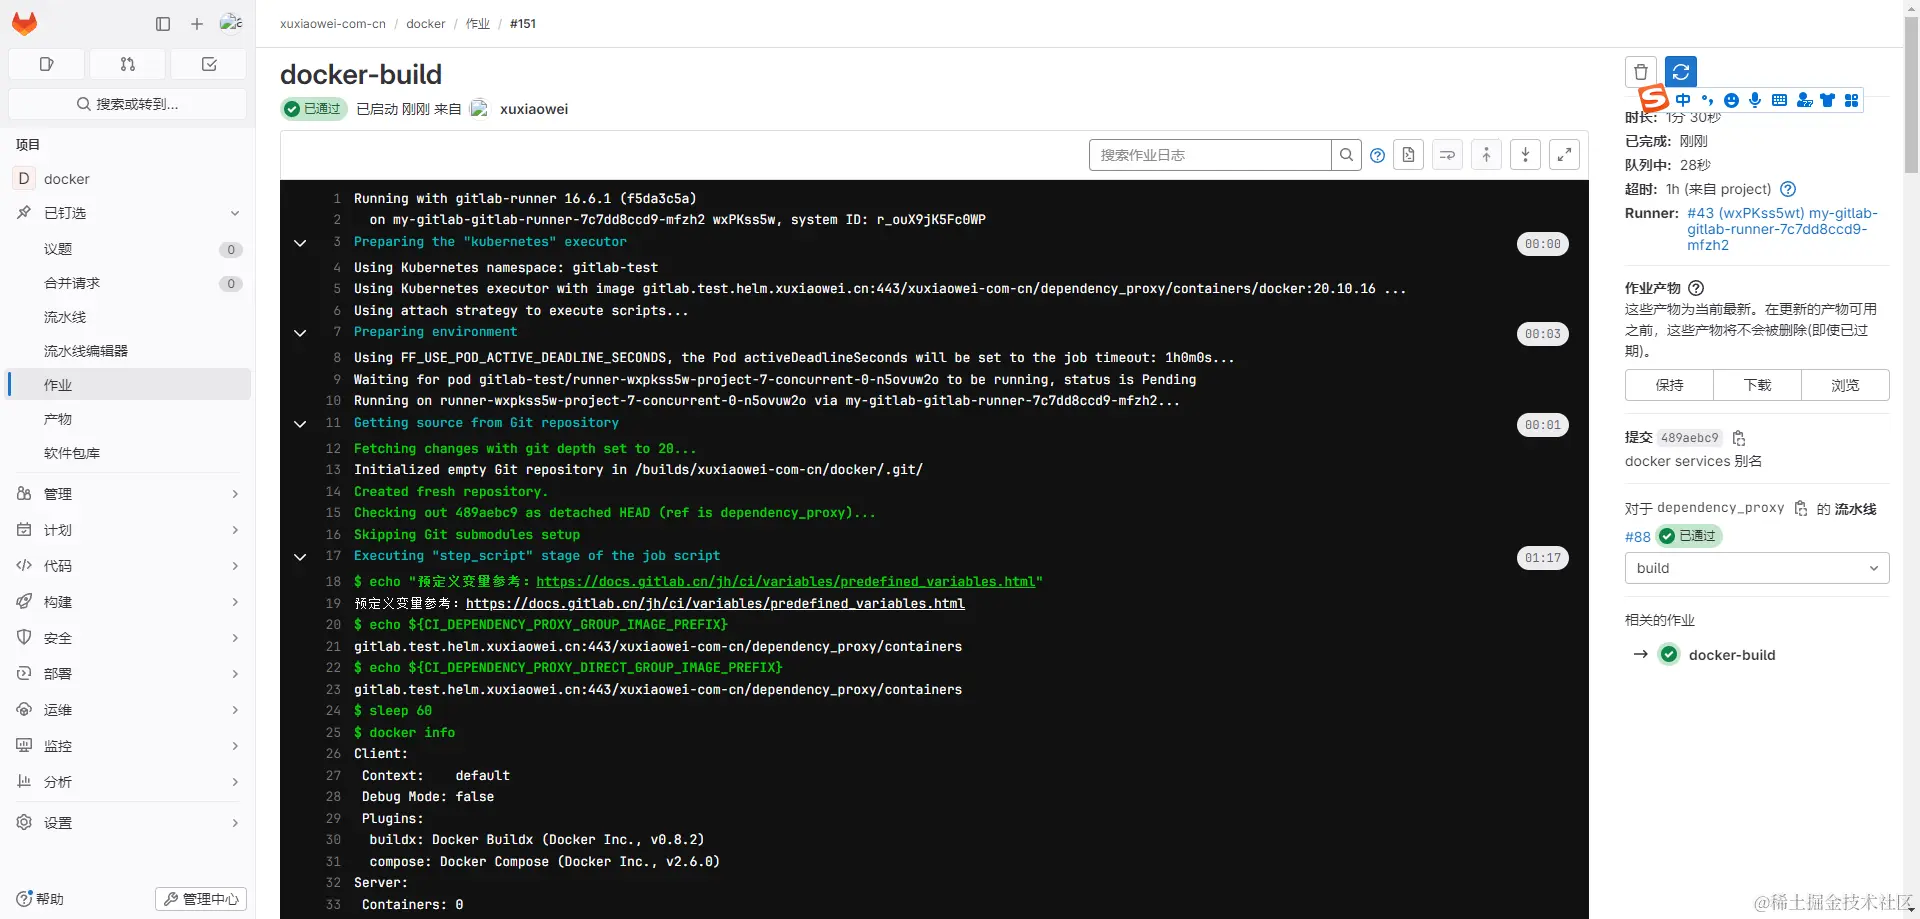The width and height of the screenshot is (1920, 919).
Task: Open the to-do list shortcut icon
Action: click(208, 64)
